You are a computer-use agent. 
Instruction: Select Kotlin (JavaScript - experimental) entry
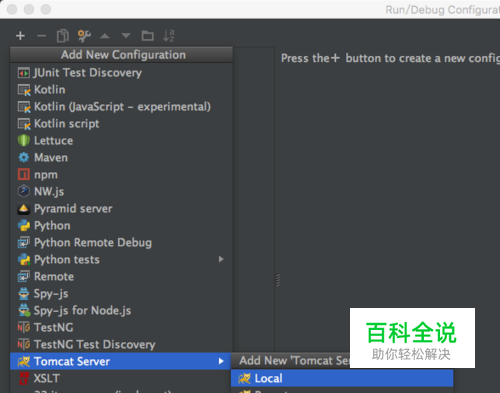[121, 107]
